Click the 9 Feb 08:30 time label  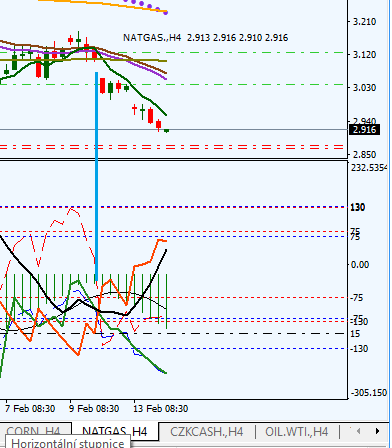94,408
